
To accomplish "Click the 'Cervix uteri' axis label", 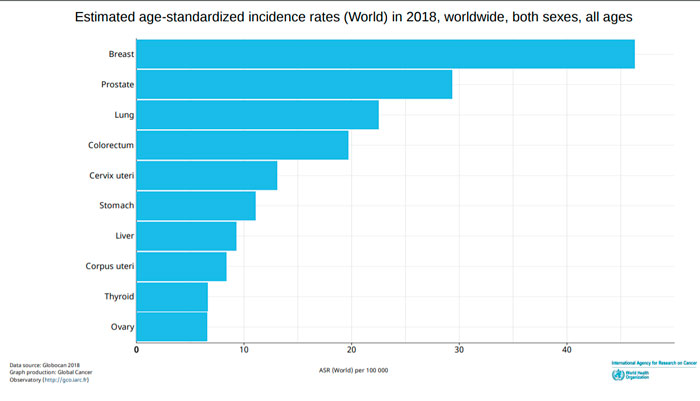I will coord(112,175).
